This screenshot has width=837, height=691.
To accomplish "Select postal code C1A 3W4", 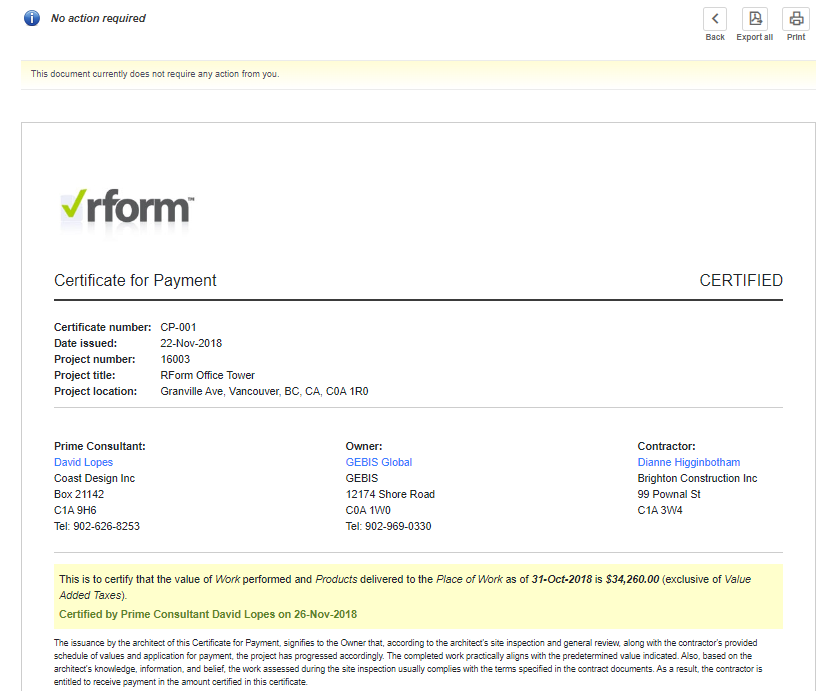I will point(660,511).
